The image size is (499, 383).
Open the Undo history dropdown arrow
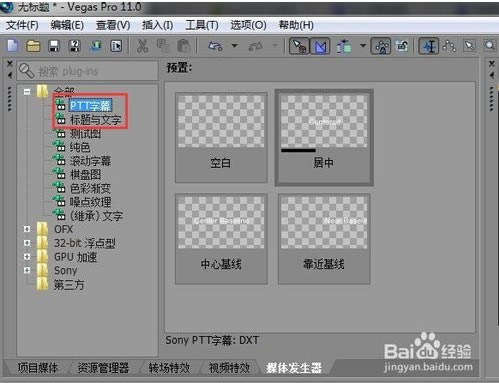[235, 46]
